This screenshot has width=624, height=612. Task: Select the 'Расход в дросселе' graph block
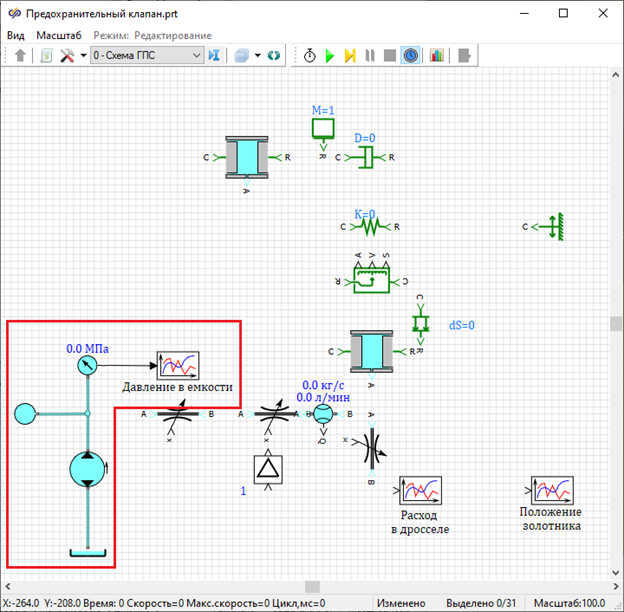(x=420, y=491)
